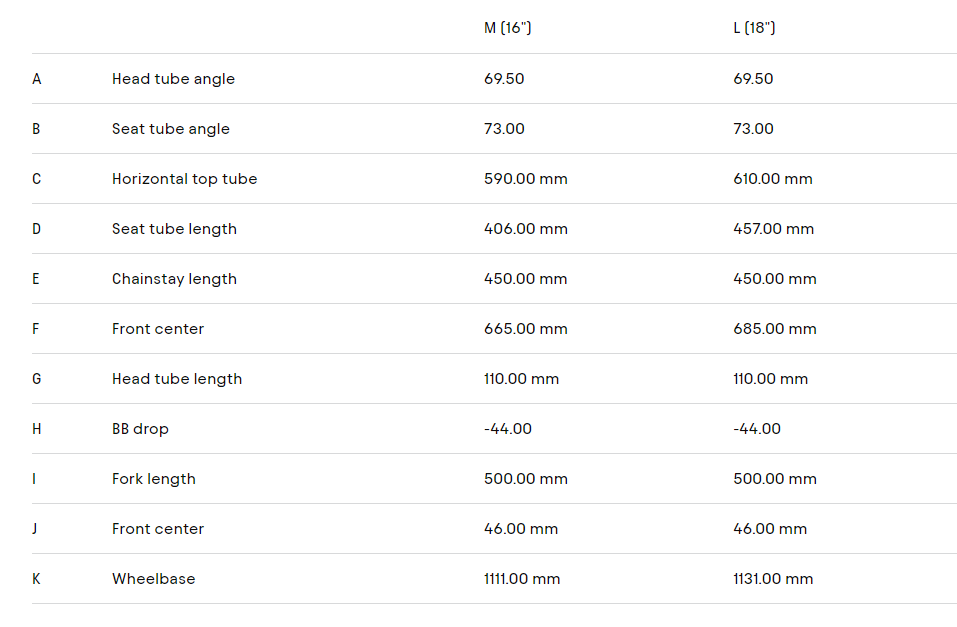Viewport: 957px width, 627px height.
Task: Select the 69.50 value under M size
Action: [x=504, y=79]
